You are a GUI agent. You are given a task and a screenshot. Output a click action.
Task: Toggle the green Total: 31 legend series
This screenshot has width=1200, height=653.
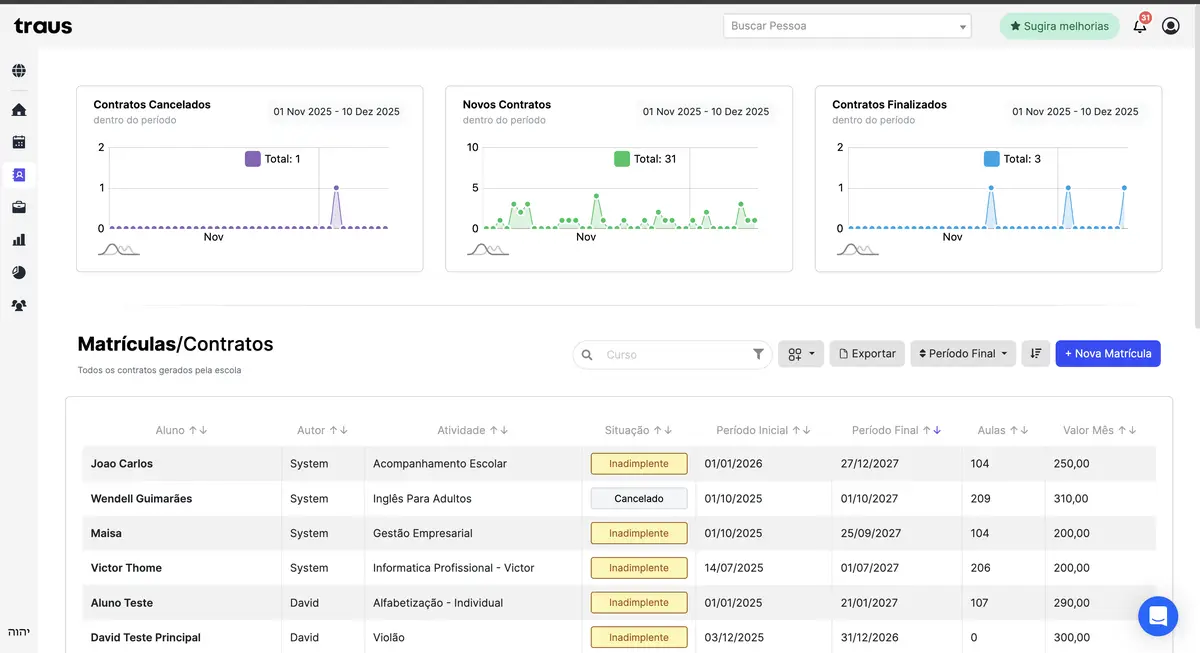click(x=644, y=159)
